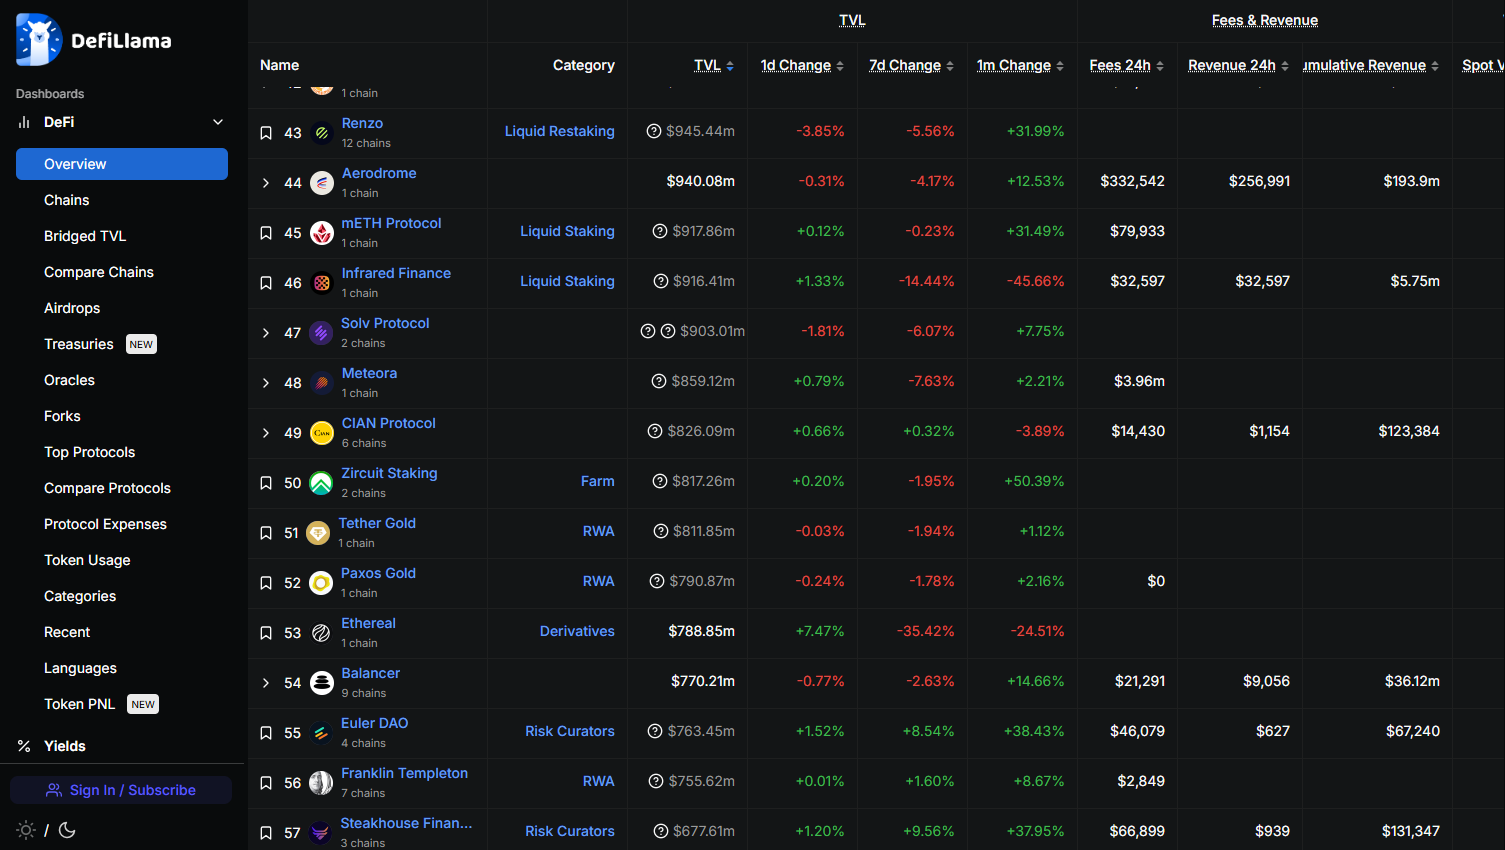The height and width of the screenshot is (850, 1505).
Task: Bookmark Franklin Templeton
Action: tap(266, 783)
